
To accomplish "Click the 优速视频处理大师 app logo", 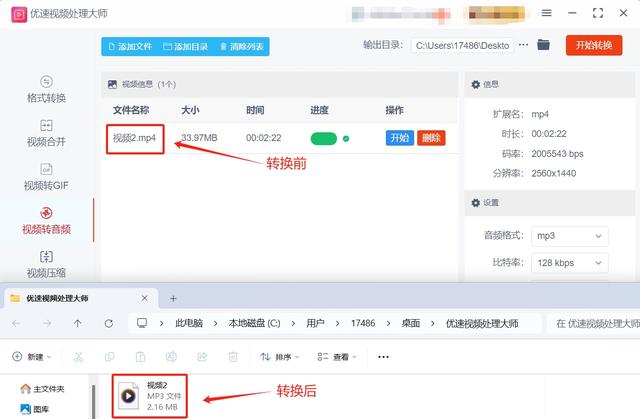I will pos(19,14).
